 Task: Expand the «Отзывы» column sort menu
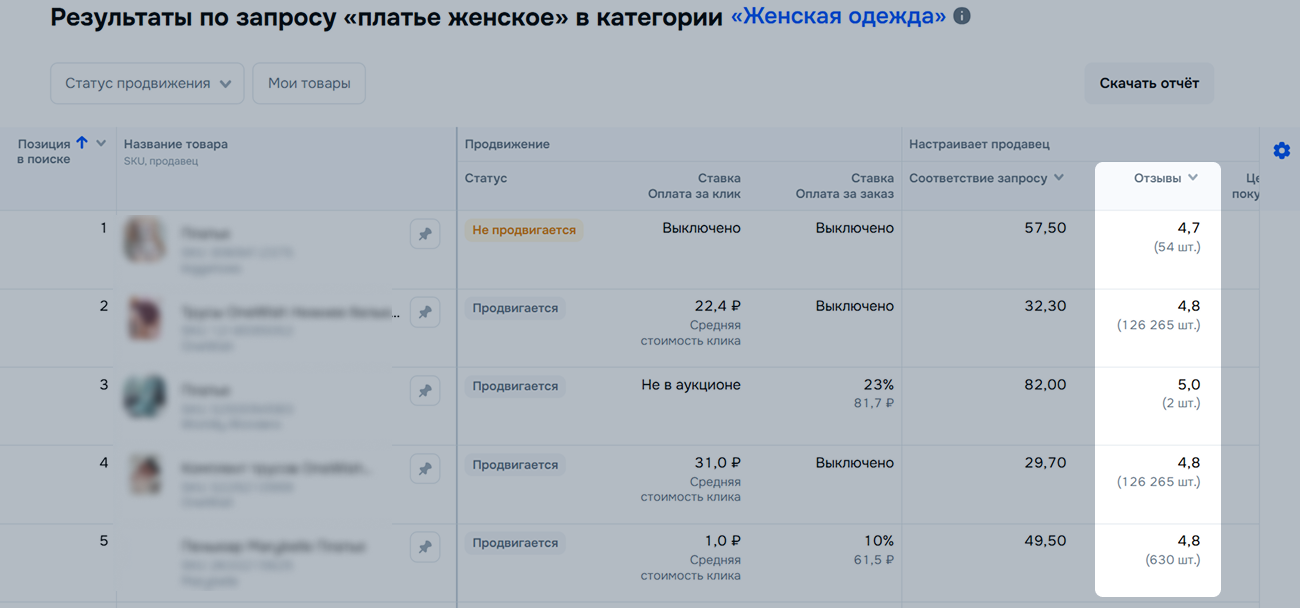(x=1192, y=178)
